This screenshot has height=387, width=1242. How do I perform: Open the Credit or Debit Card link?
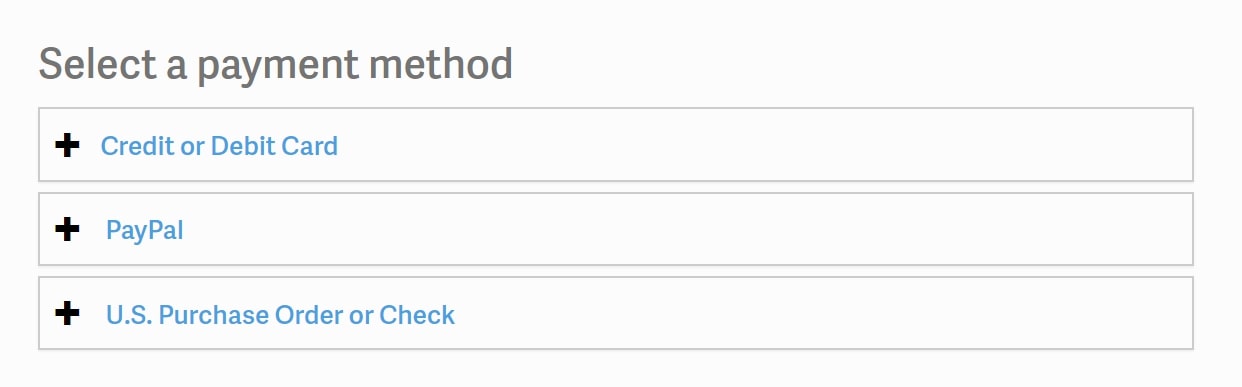click(219, 146)
